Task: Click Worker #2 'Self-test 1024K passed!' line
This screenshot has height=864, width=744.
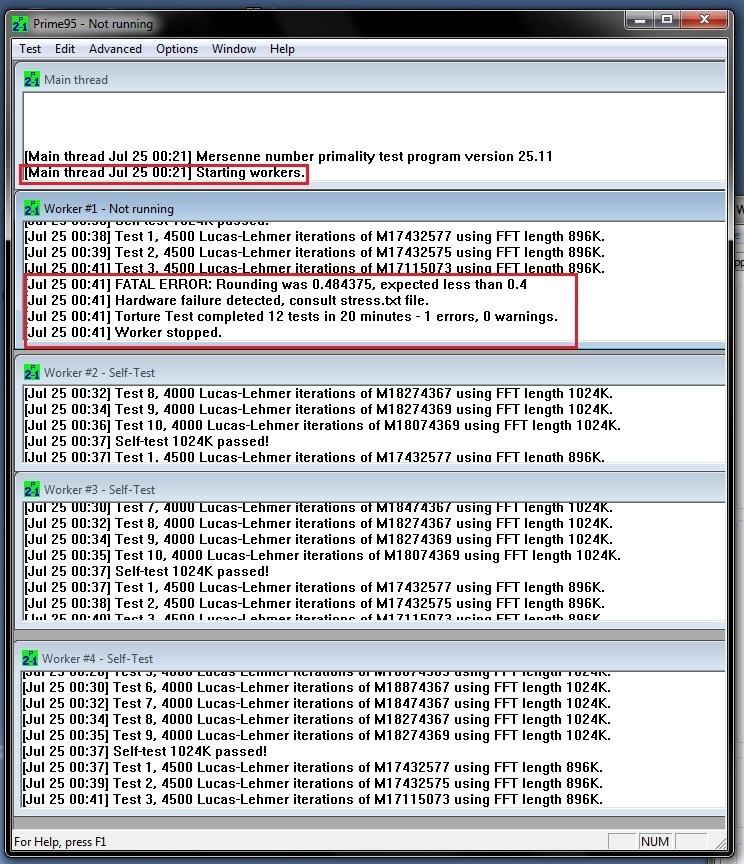Action: coord(147,441)
